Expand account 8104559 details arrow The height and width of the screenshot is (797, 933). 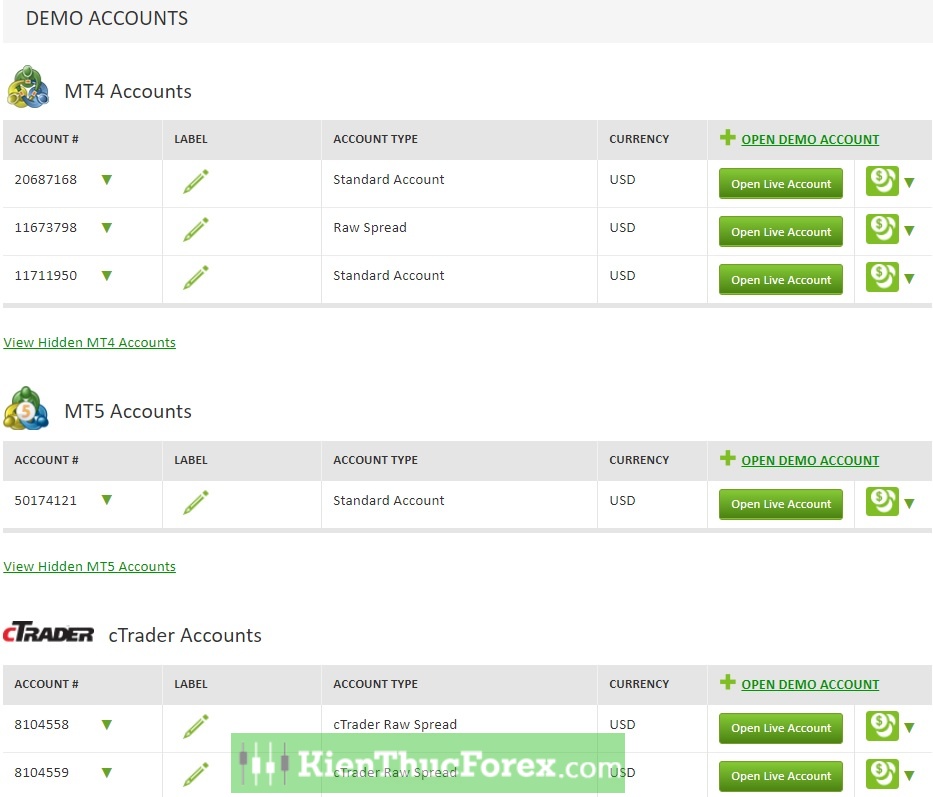(x=107, y=773)
